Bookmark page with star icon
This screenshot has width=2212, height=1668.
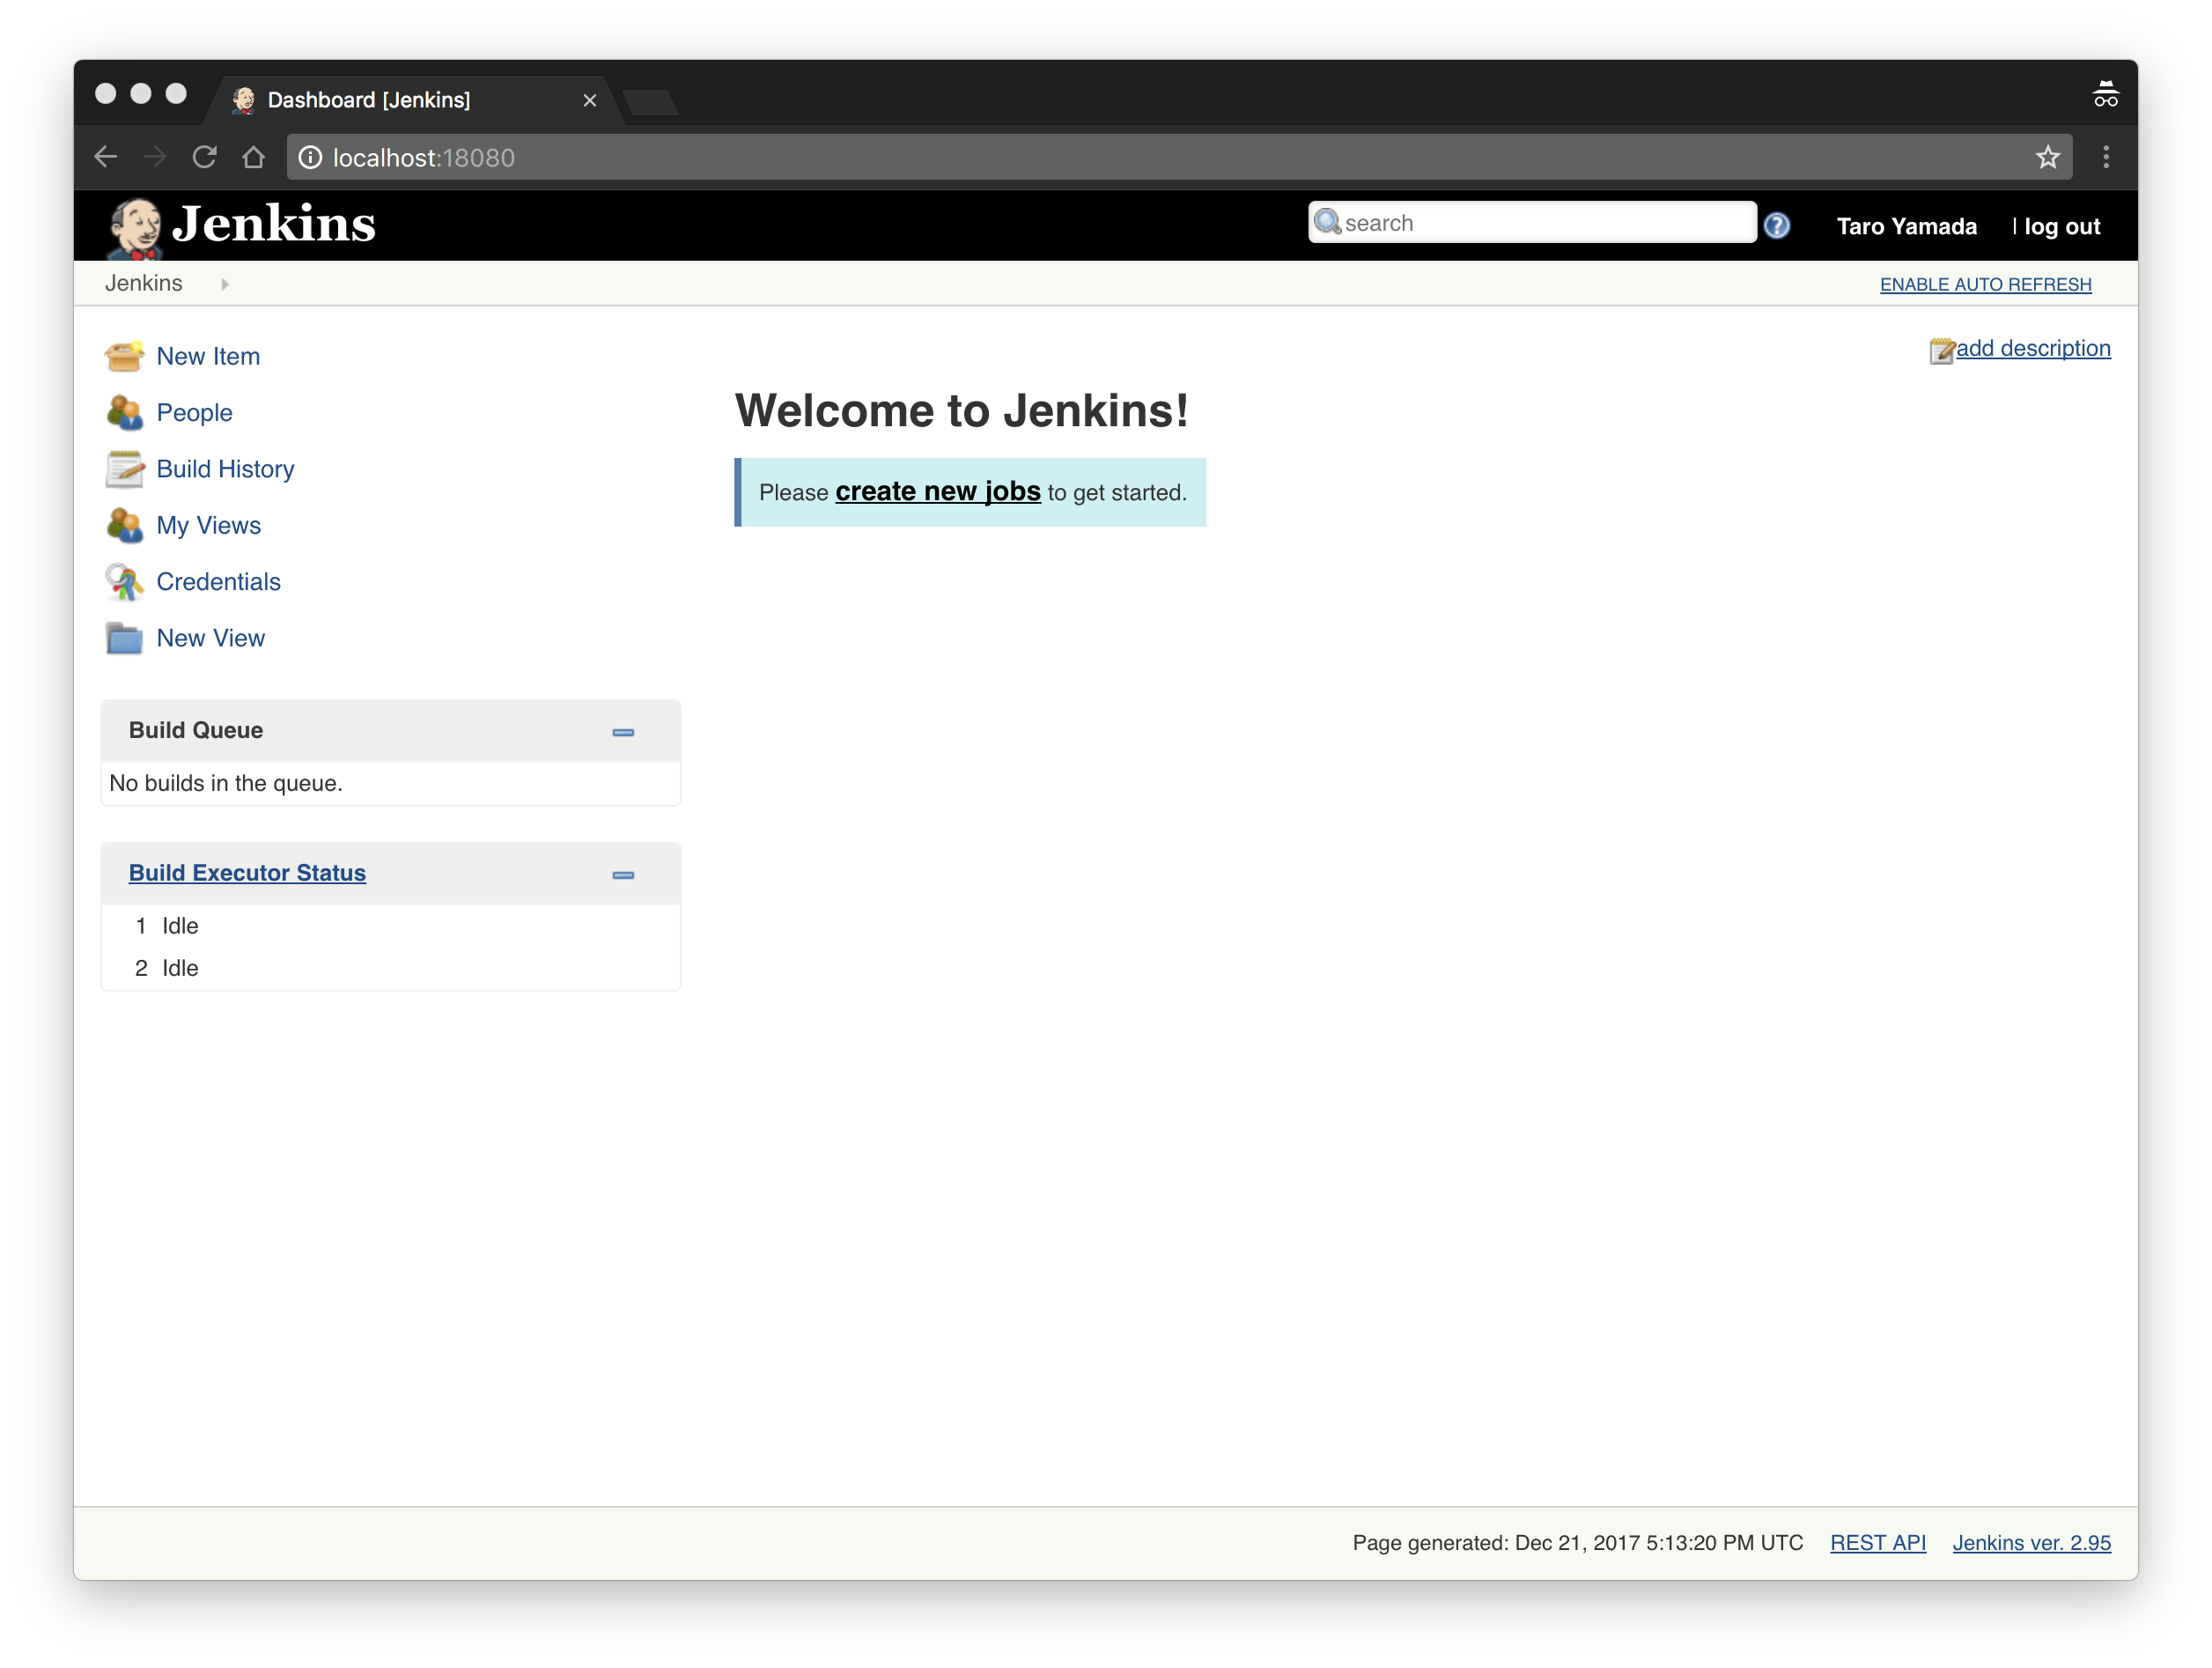(2047, 157)
